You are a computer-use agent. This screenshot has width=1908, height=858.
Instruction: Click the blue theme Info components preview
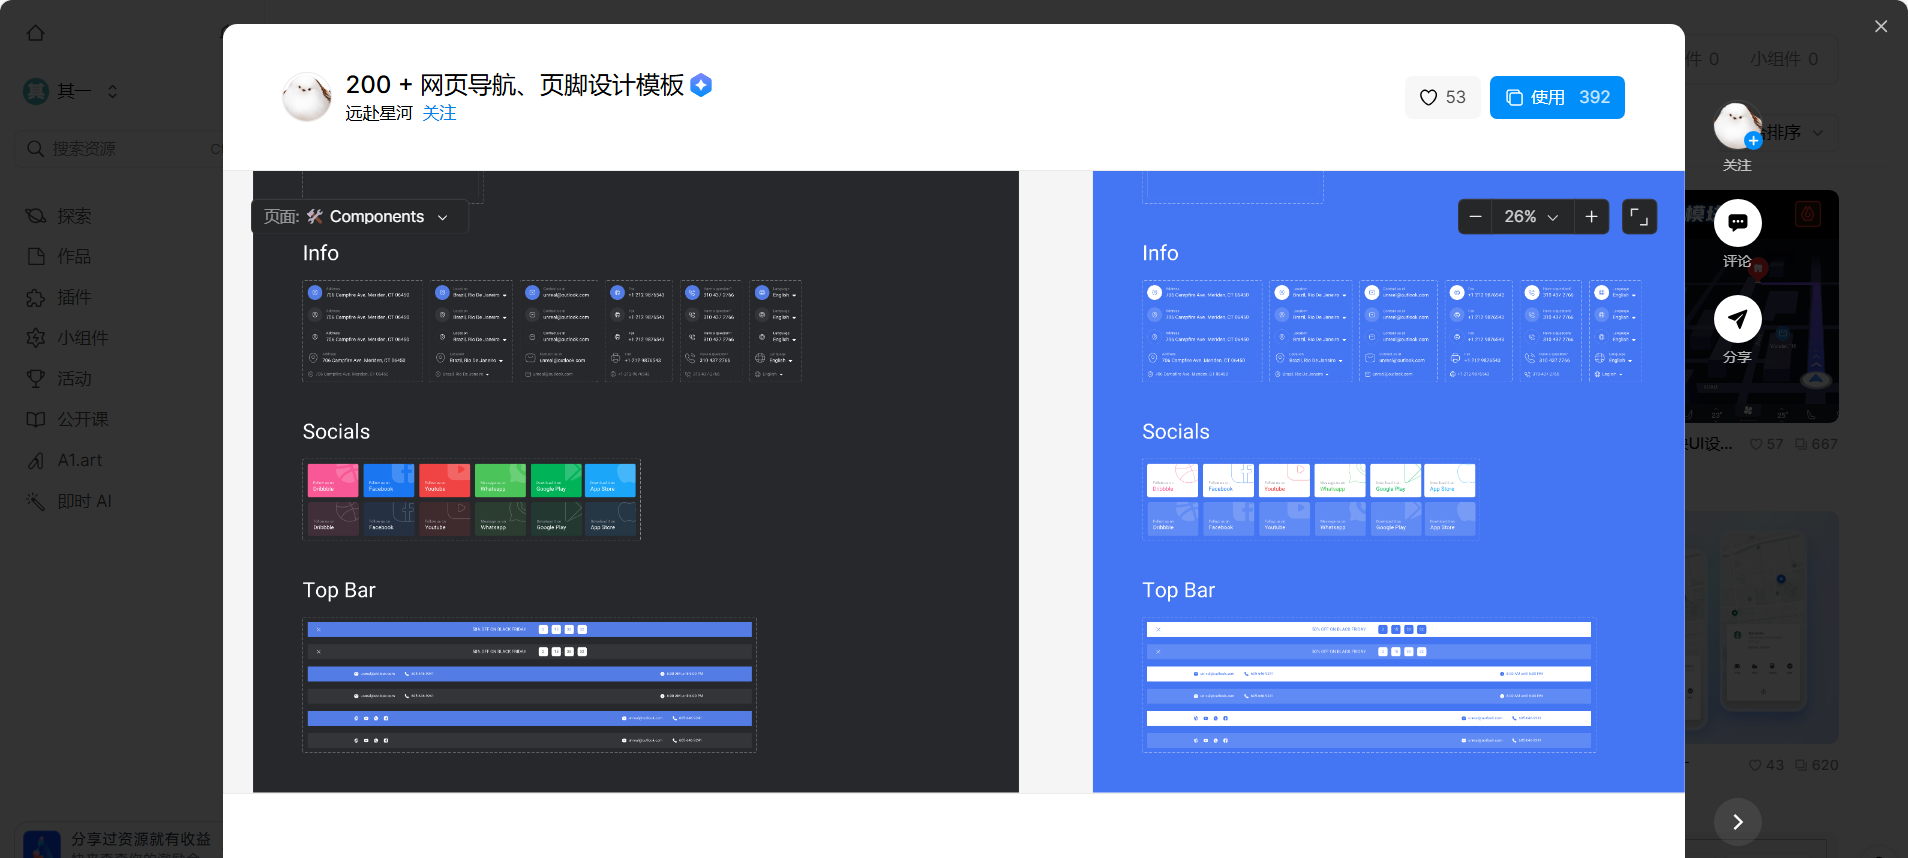click(x=1392, y=331)
